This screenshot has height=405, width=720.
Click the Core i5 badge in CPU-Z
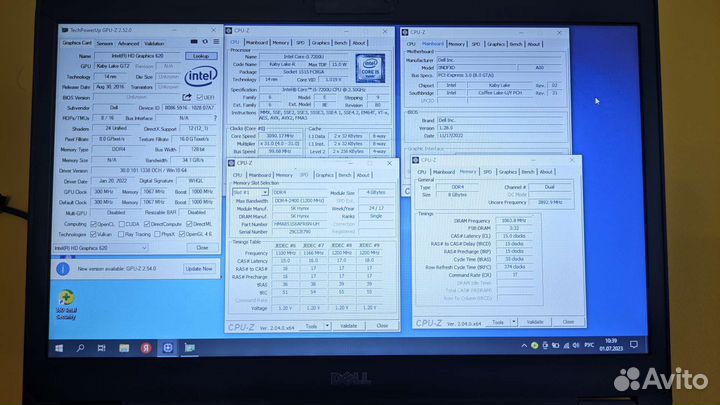(x=370, y=68)
